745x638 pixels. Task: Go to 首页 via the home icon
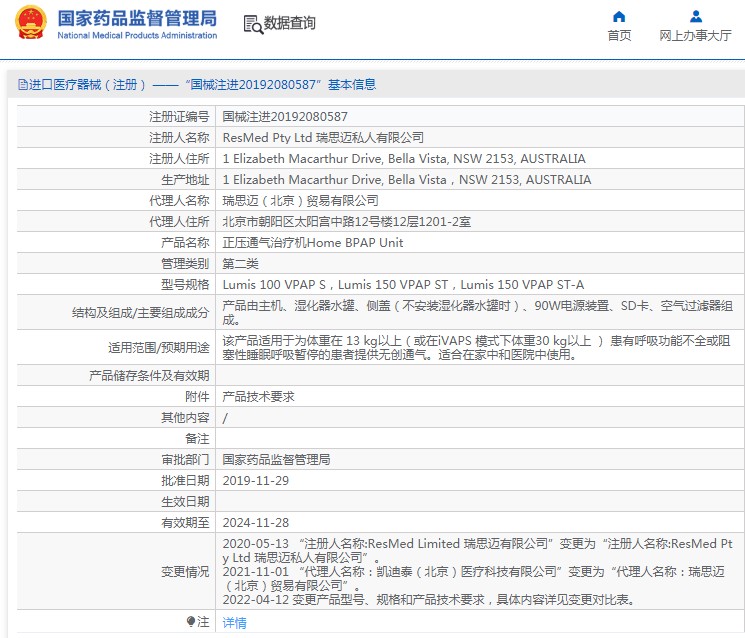click(619, 17)
